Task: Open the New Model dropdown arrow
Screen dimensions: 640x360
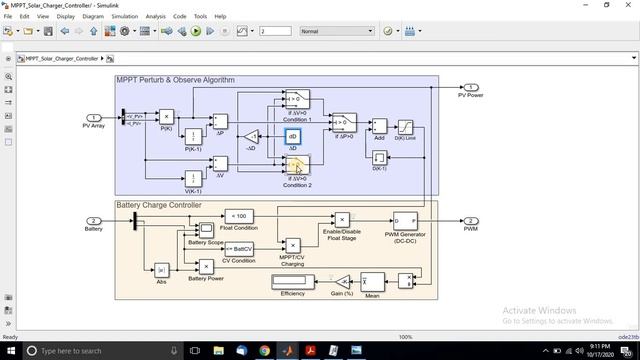Action: point(18,31)
